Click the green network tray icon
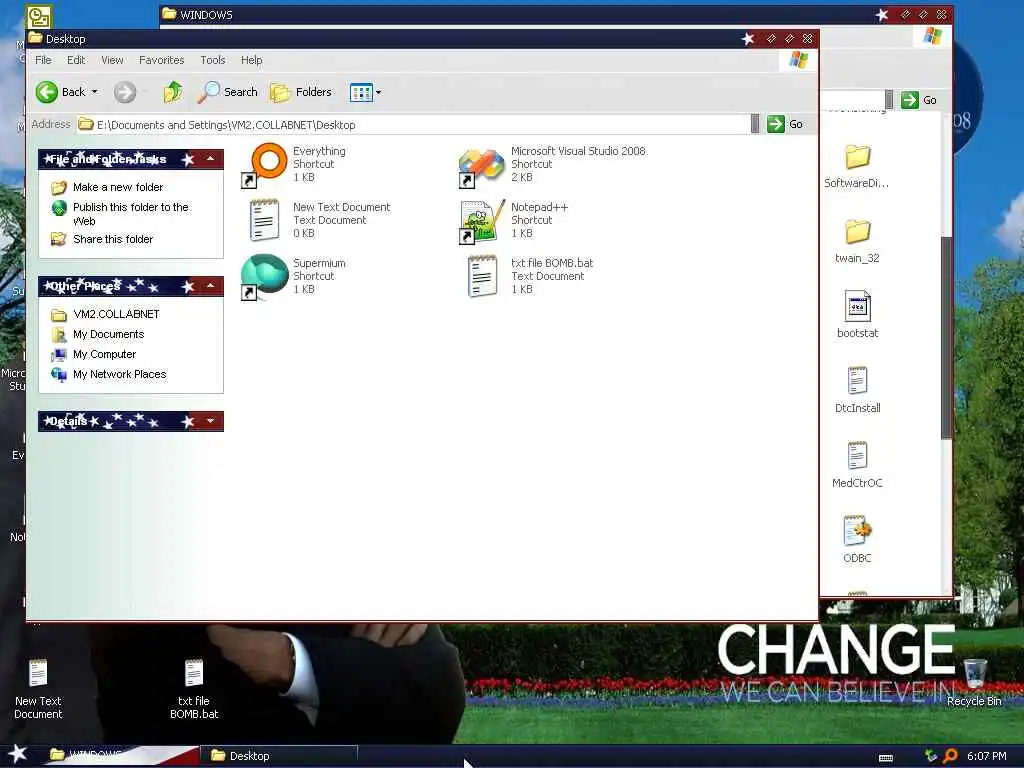This screenshot has height=768, width=1024. click(x=931, y=756)
